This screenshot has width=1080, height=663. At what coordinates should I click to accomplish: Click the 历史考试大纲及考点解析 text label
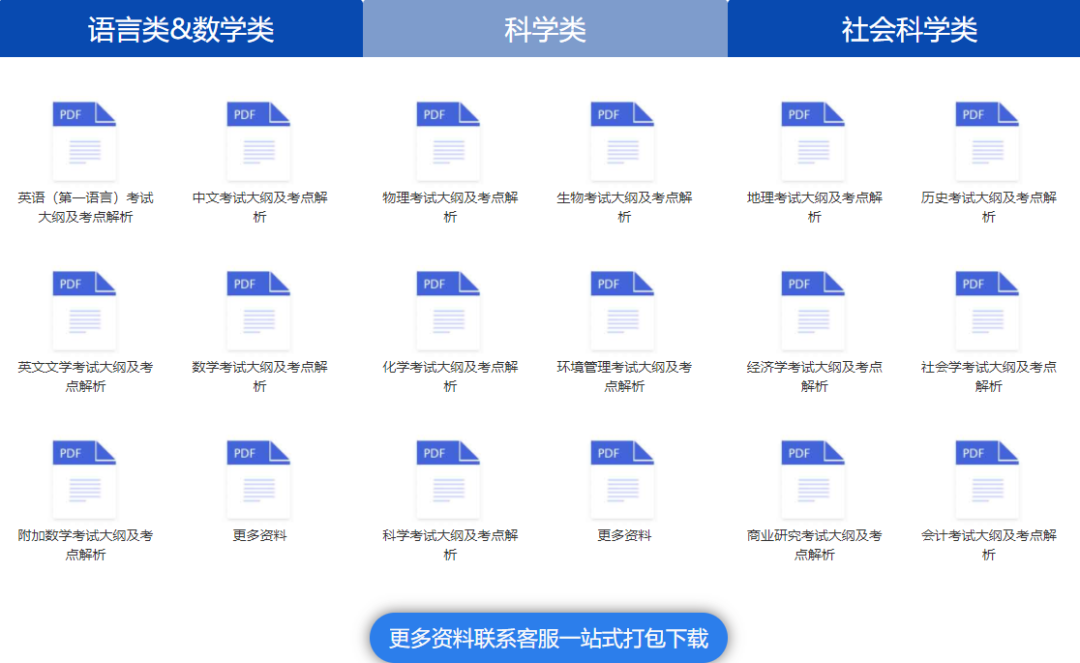988,207
